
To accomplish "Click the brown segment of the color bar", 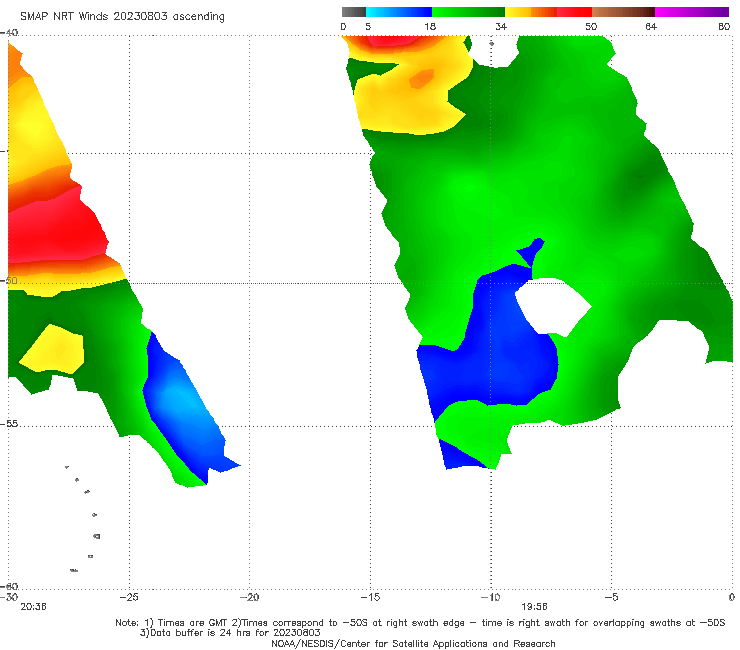I will point(623,12).
